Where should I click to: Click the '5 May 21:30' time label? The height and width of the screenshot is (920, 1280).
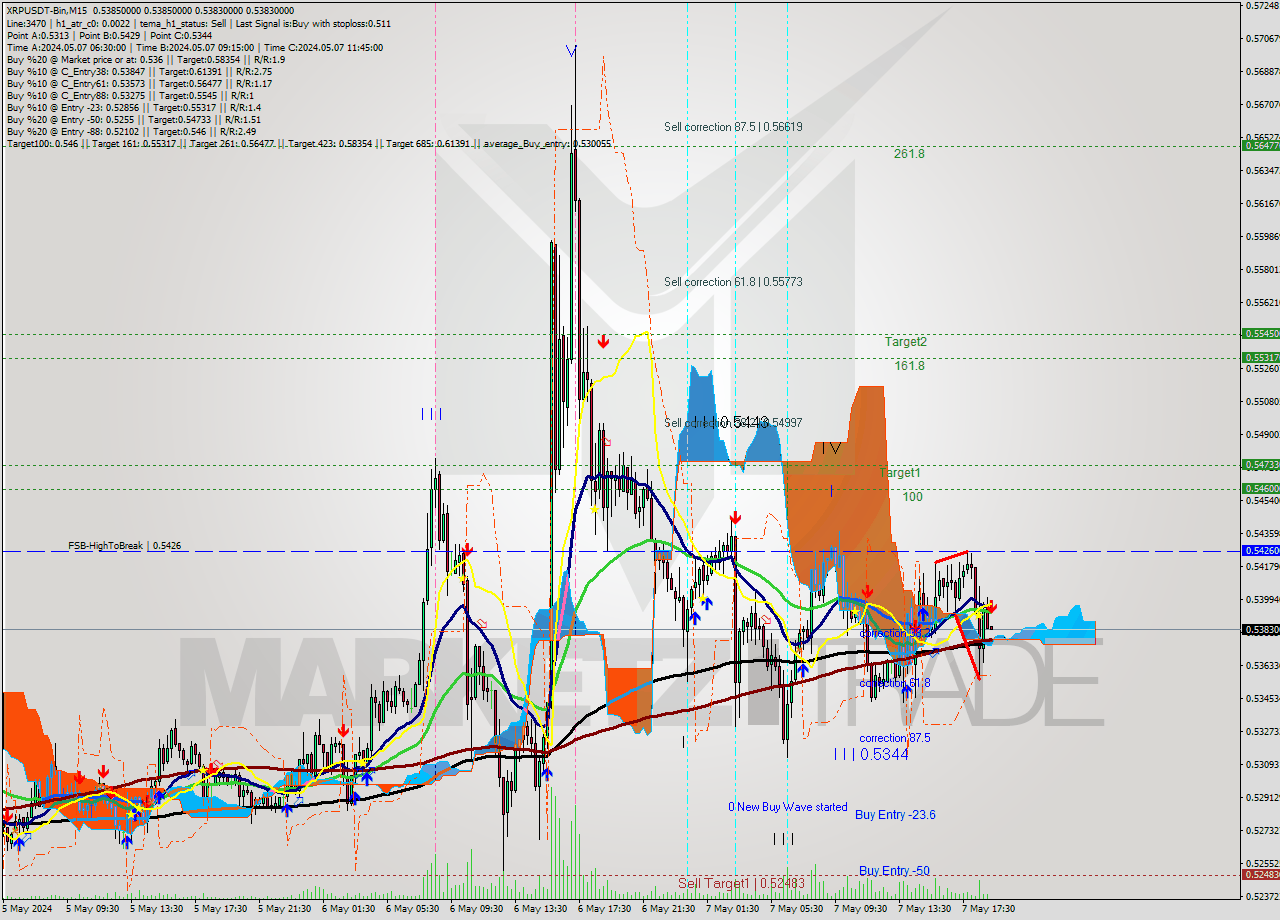pyautogui.click(x=285, y=909)
